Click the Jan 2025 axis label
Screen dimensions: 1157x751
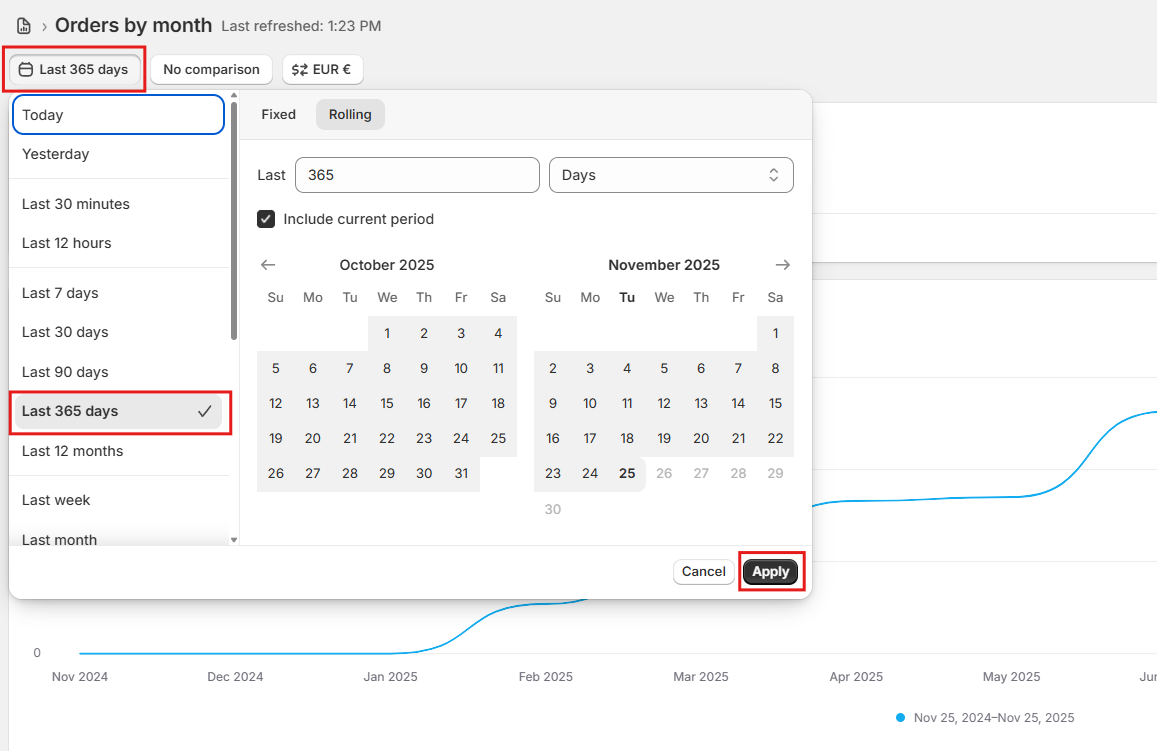point(390,676)
